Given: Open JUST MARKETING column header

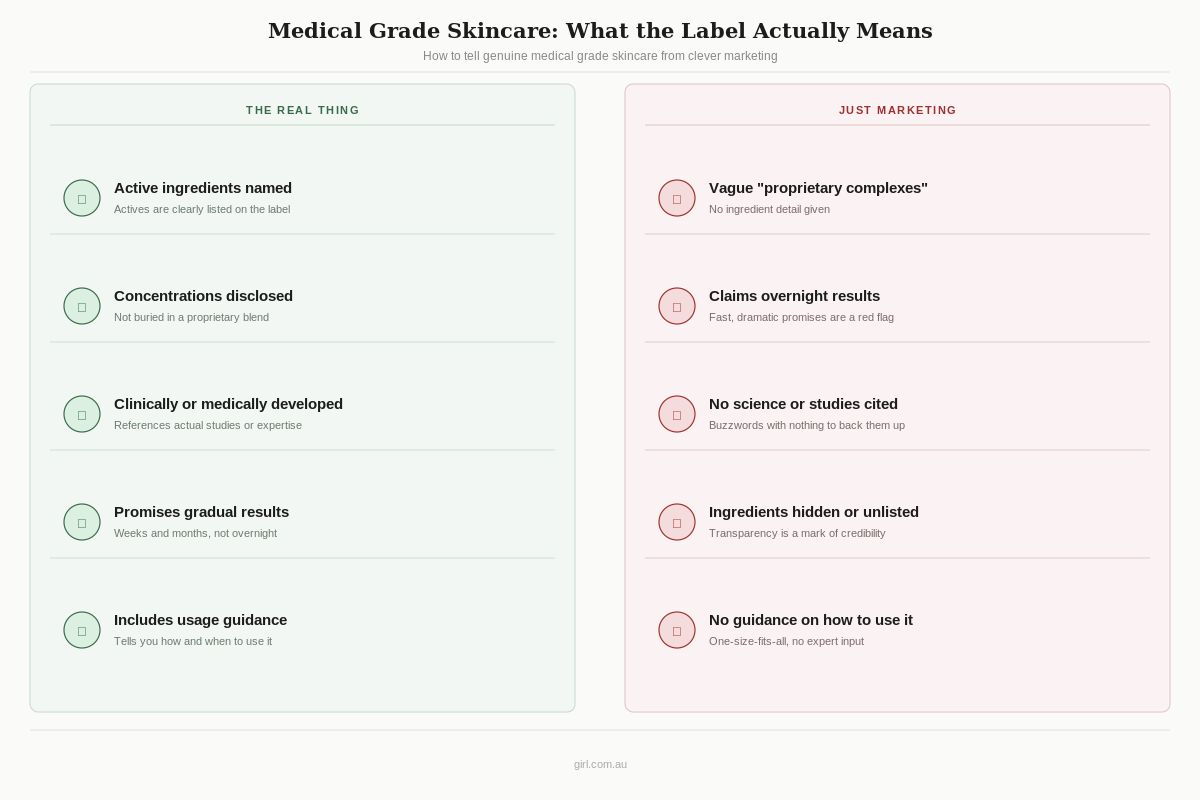Looking at the screenshot, I should click(898, 110).
